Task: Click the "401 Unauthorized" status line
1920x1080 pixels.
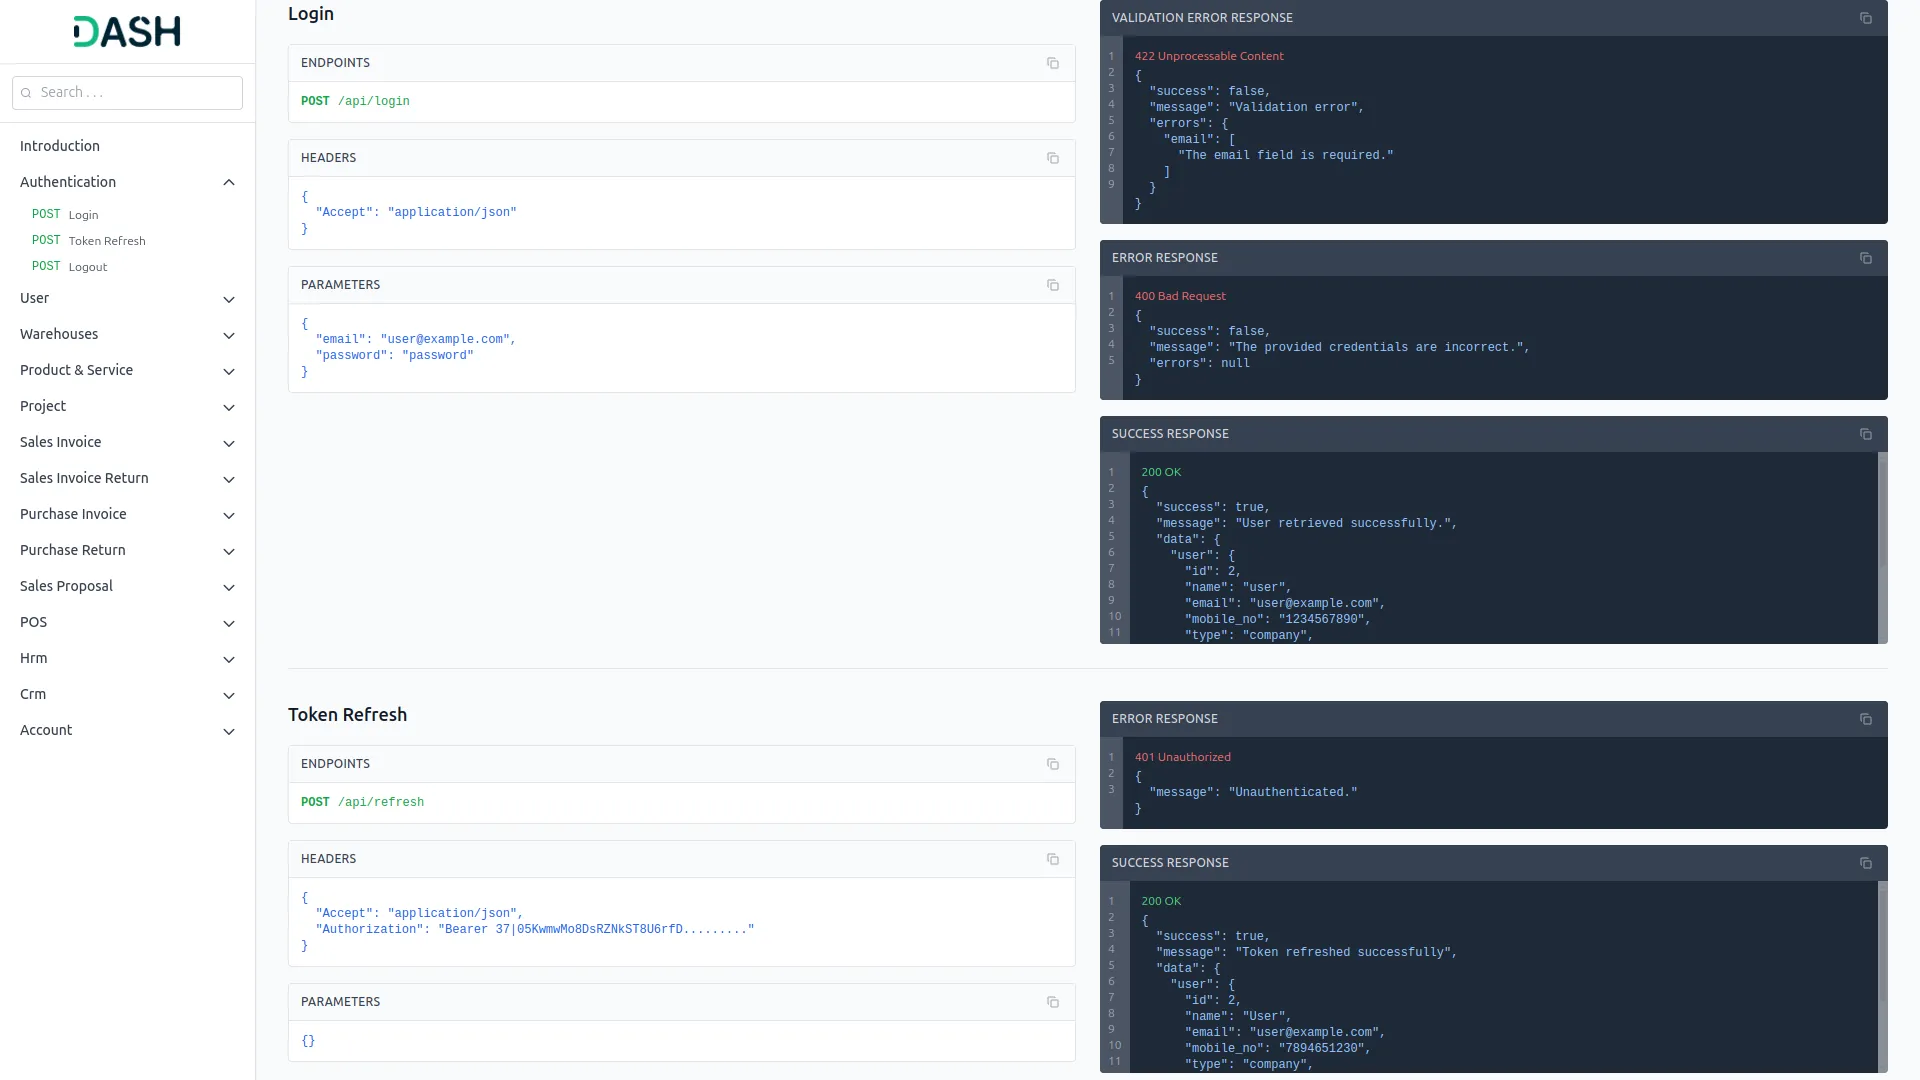Action: tap(1183, 757)
